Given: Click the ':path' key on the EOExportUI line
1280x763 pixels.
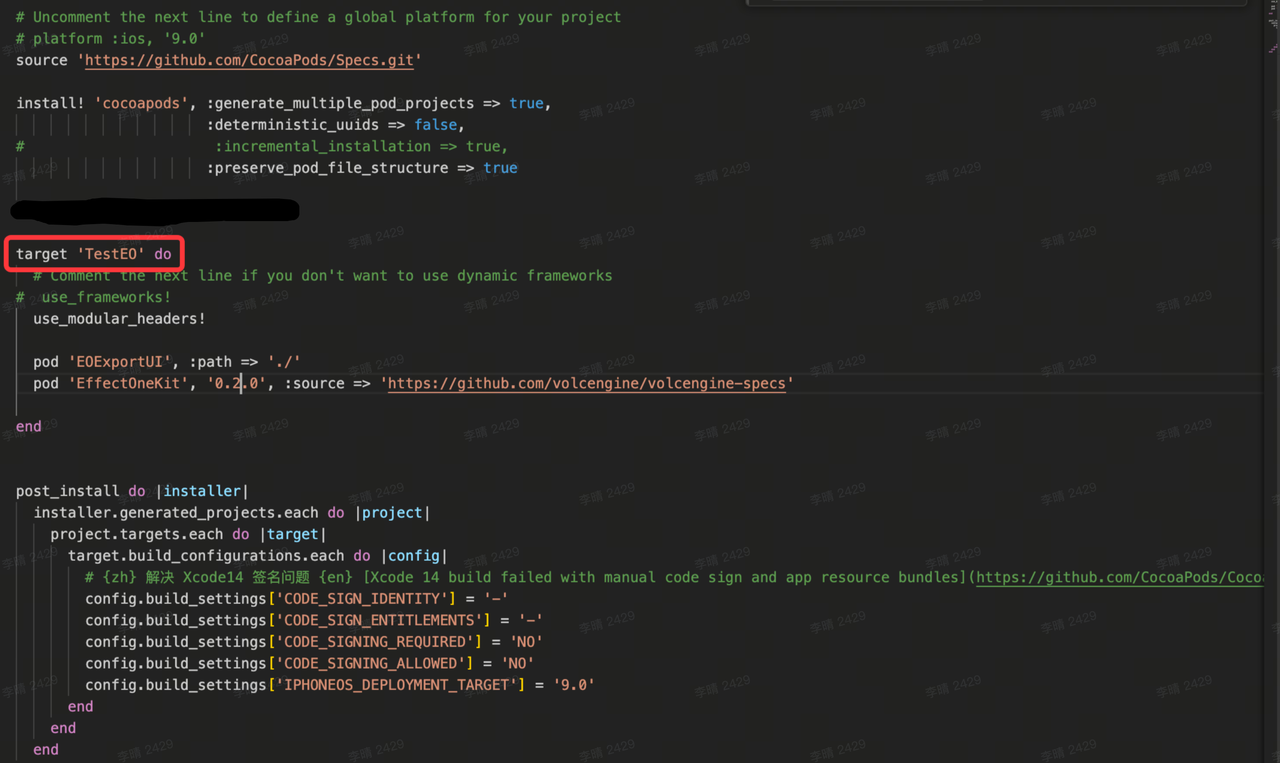Looking at the screenshot, I should 210,361.
